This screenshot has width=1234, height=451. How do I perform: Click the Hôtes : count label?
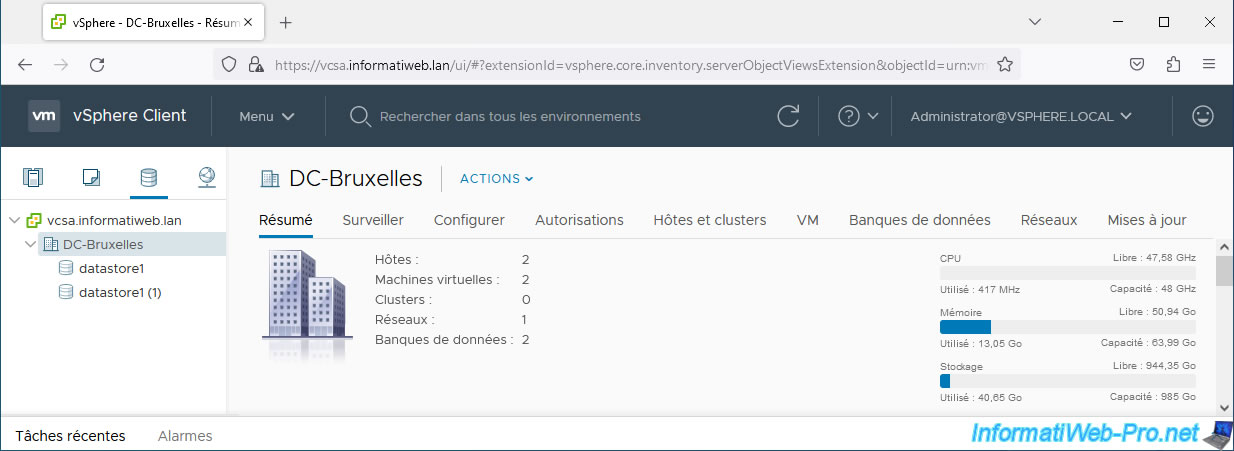(397, 260)
